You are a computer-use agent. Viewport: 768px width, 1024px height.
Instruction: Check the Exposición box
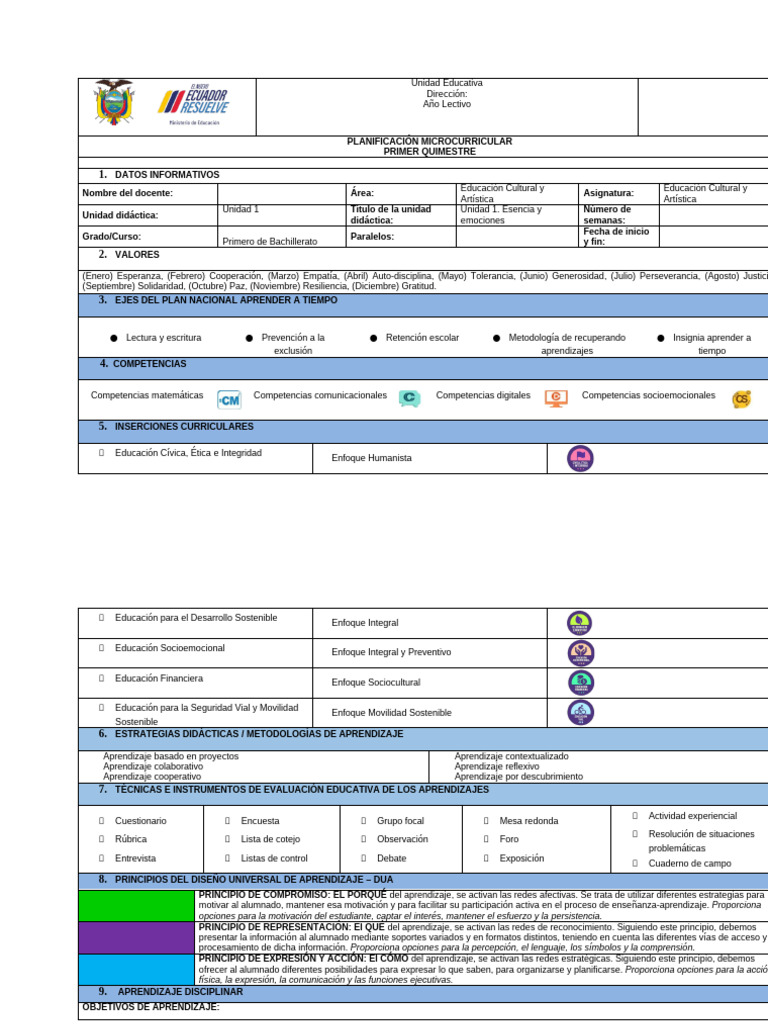(486, 858)
